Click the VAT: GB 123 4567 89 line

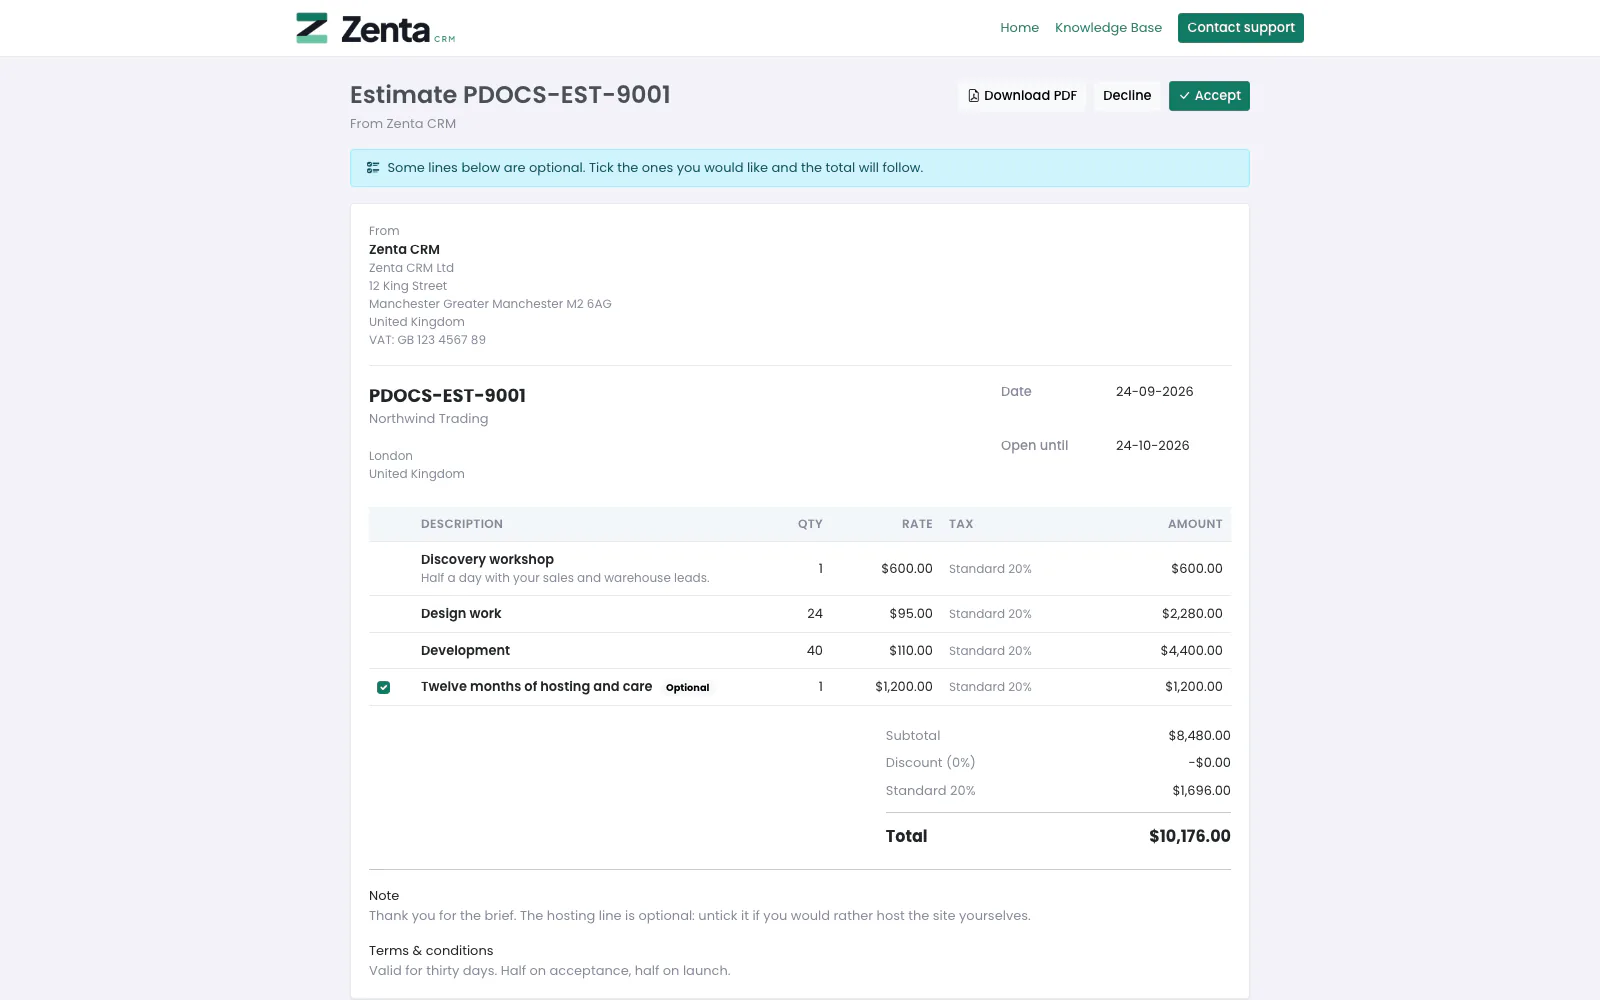click(427, 340)
